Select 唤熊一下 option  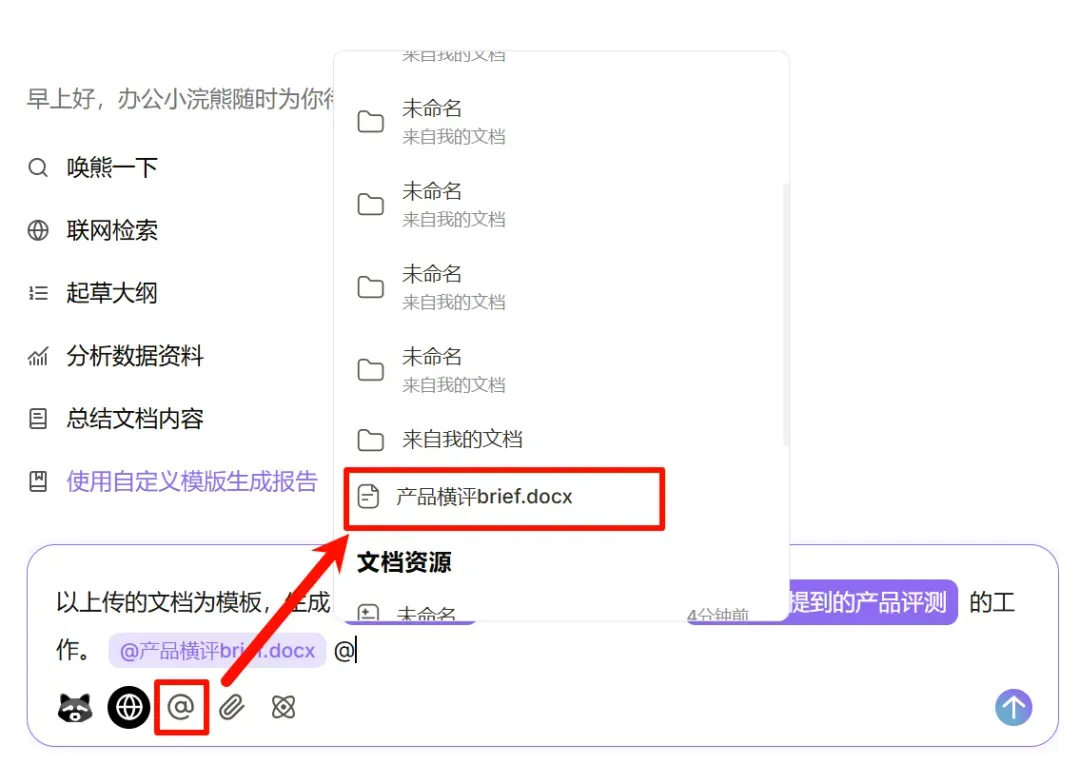[x=112, y=167]
